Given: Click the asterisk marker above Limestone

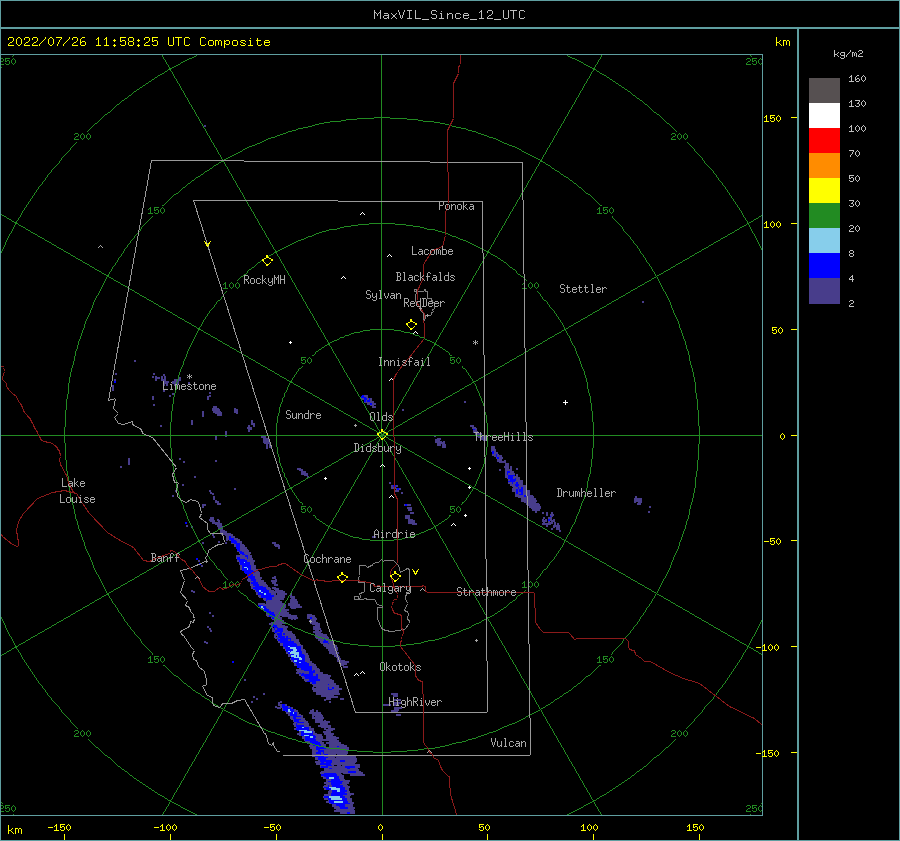Looking at the screenshot, I should click(189, 377).
